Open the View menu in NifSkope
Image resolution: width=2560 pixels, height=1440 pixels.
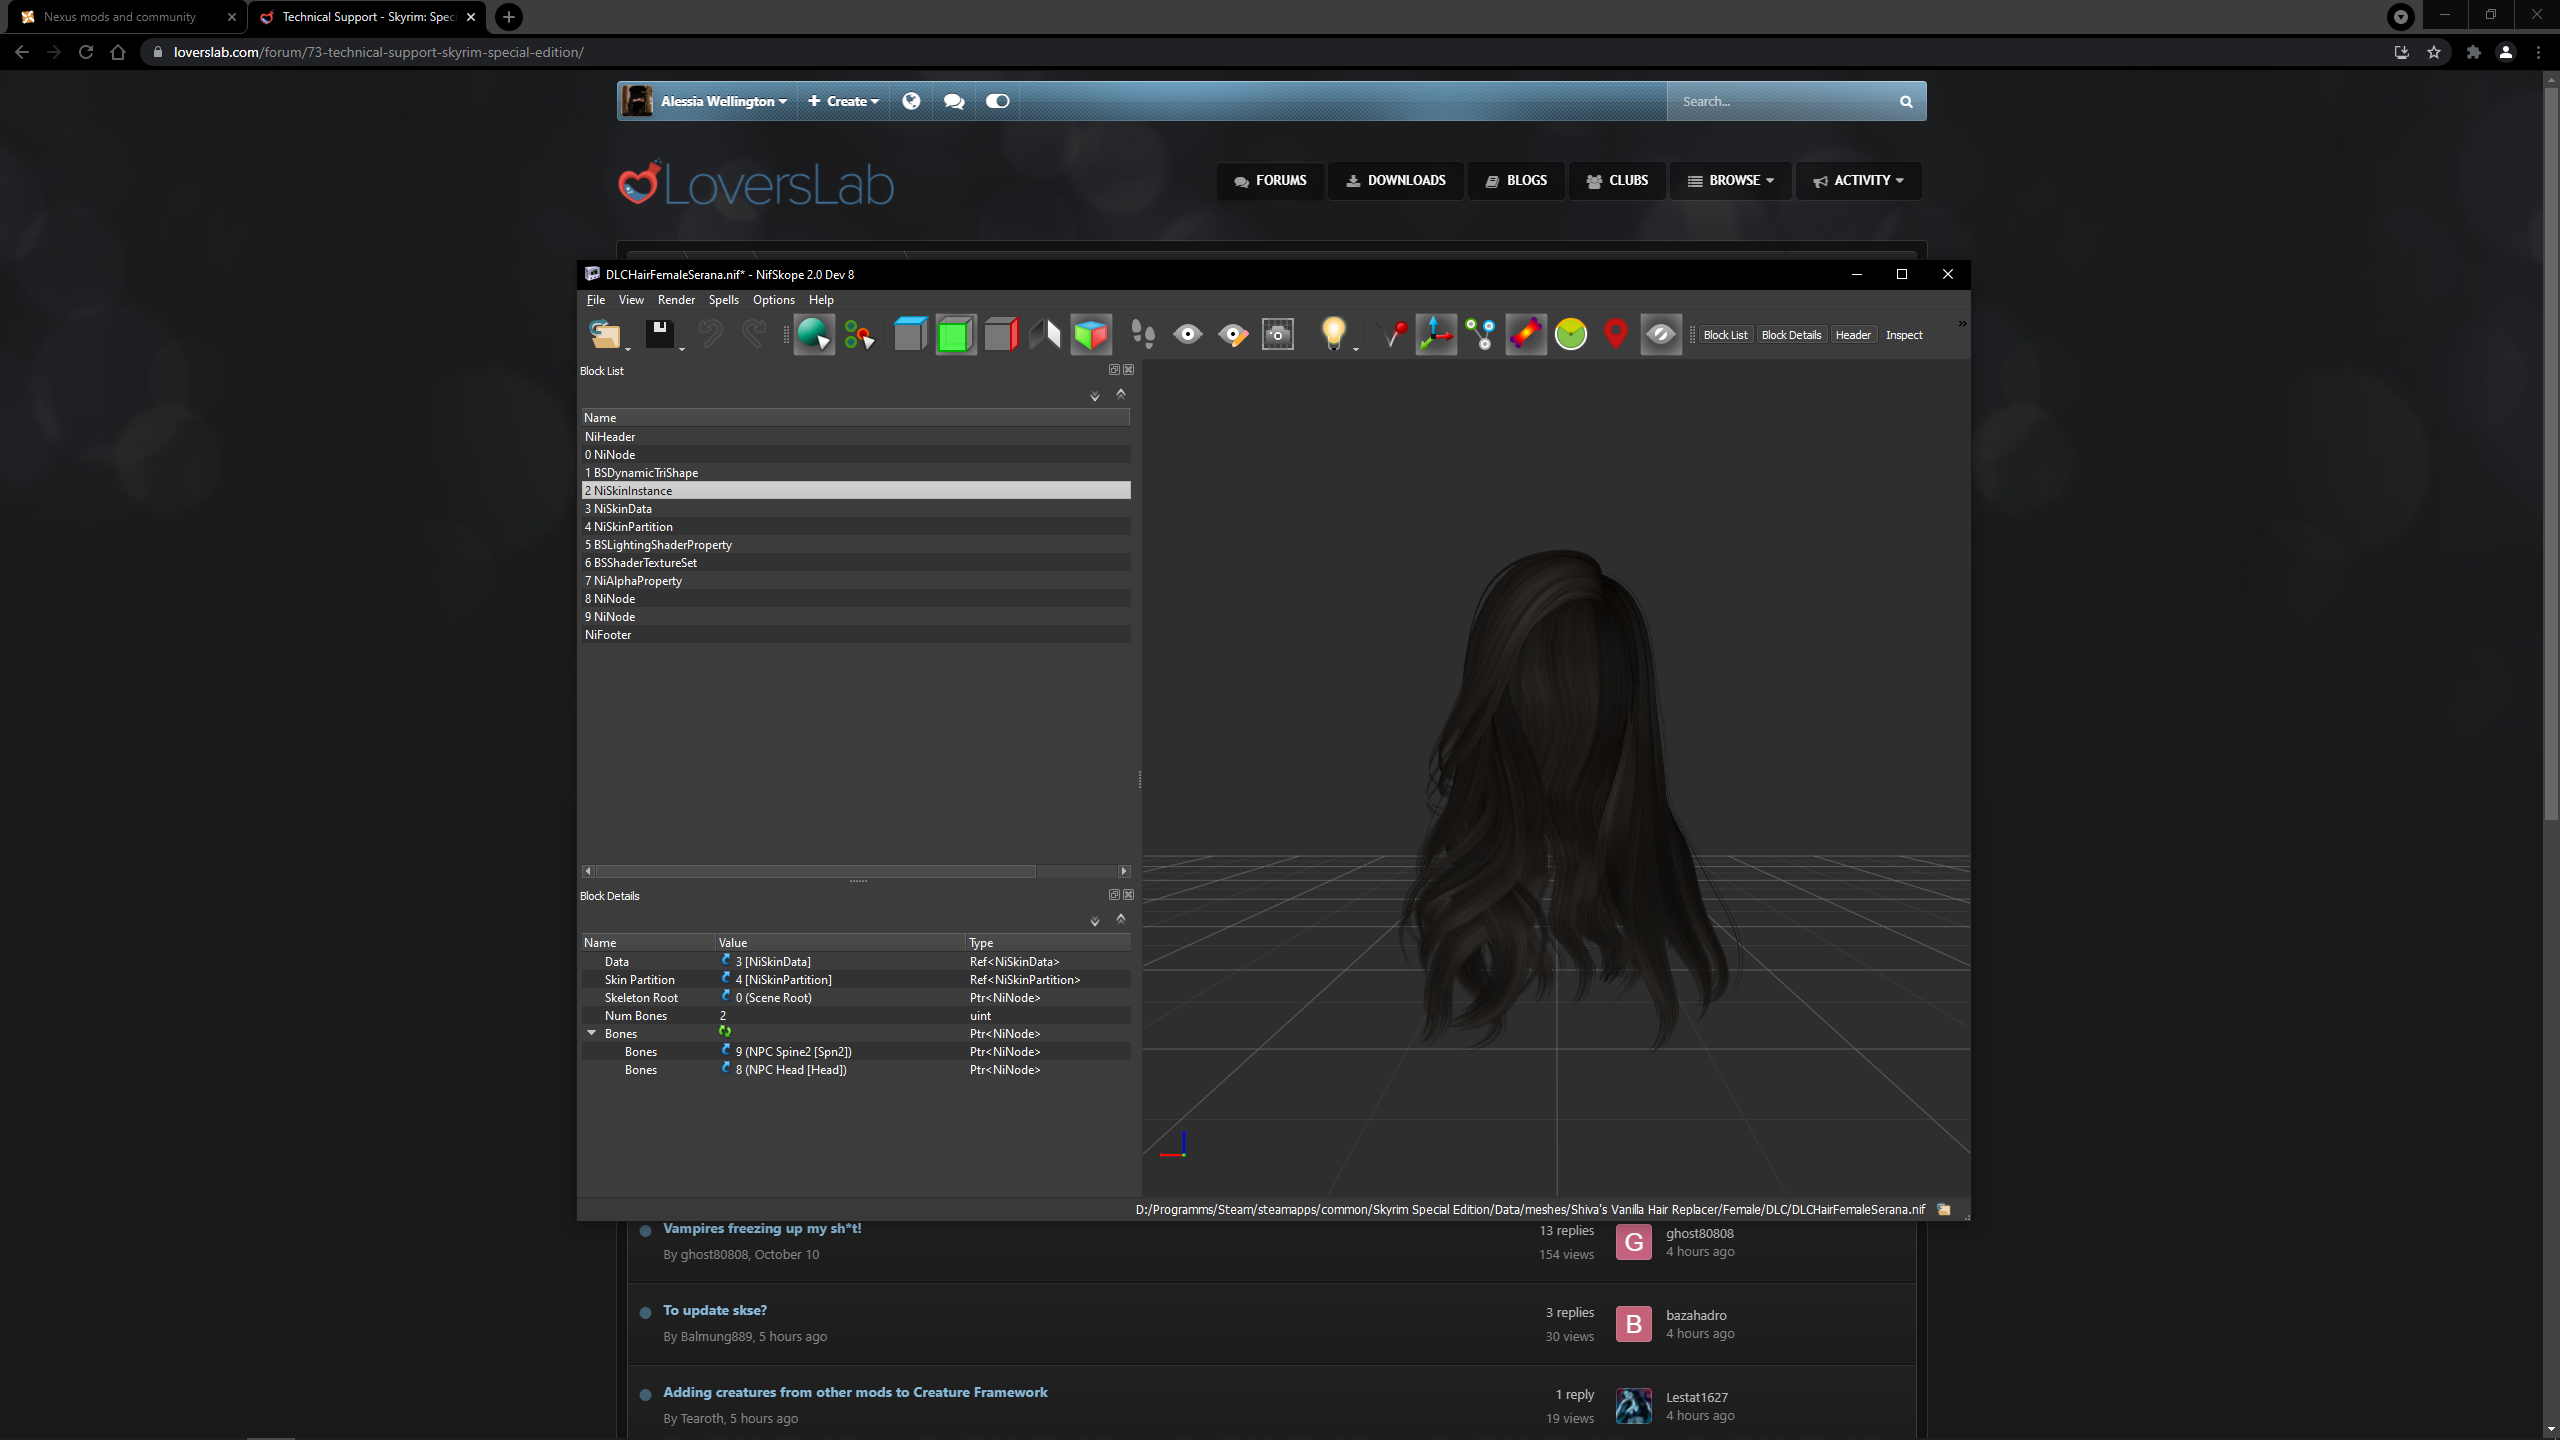pyautogui.click(x=631, y=300)
